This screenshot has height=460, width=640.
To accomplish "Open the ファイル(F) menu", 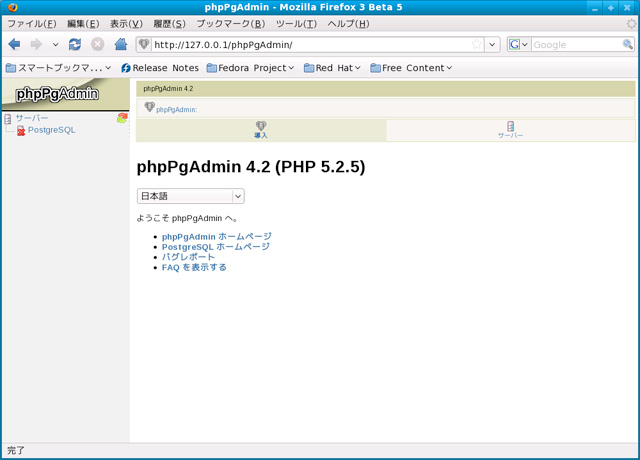I will click(32, 24).
